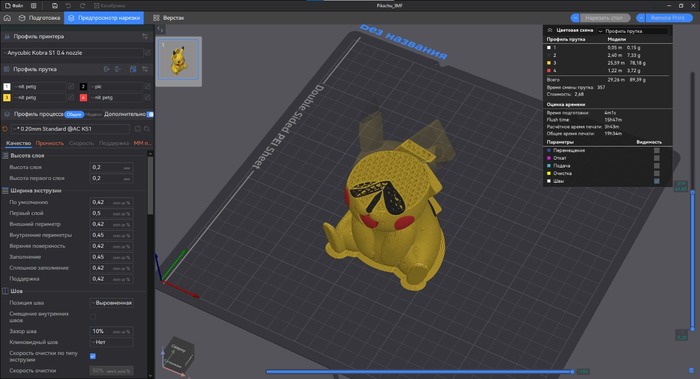This screenshot has width=700, height=379.
Task: Toggle the Дополнительно advanced switch
Action: 150,114
